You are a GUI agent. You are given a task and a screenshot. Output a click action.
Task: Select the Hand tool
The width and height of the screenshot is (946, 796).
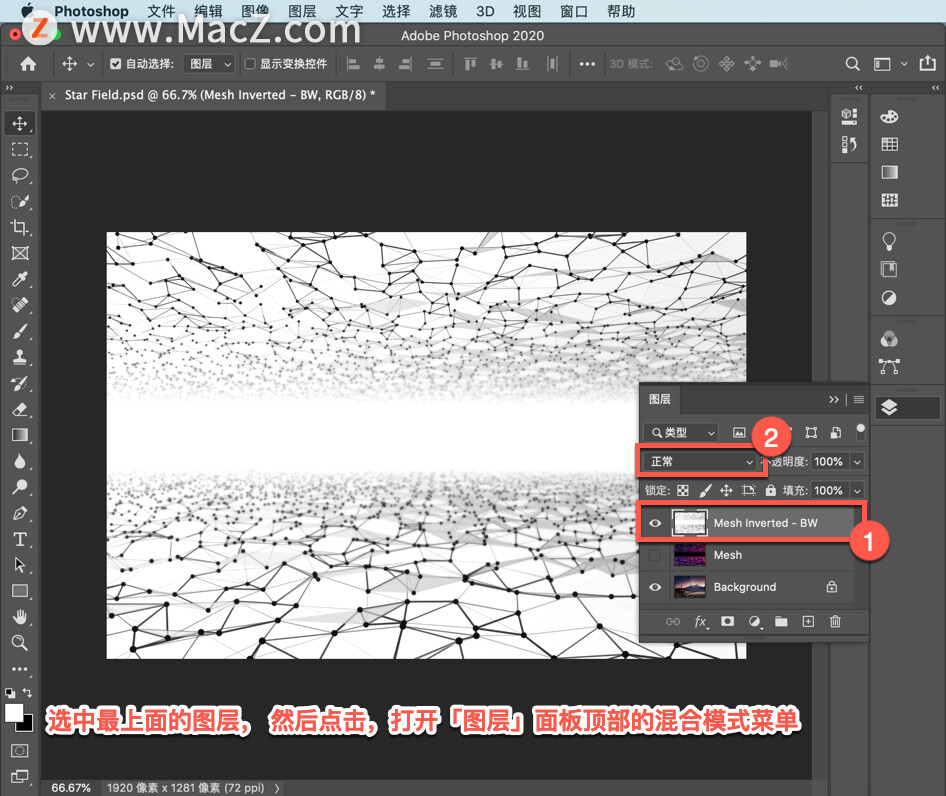pos(19,616)
